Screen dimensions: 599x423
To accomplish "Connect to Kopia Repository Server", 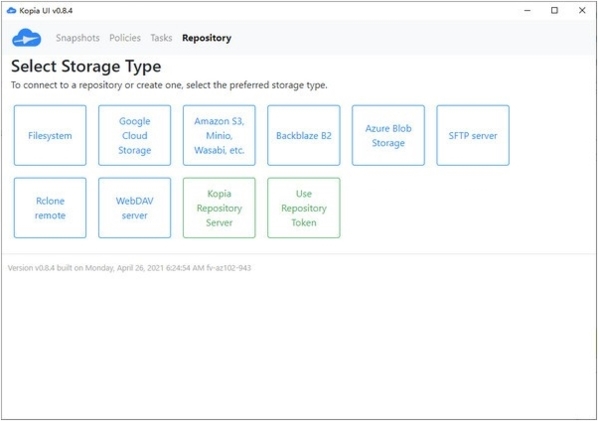I will pyautogui.click(x=219, y=208).
